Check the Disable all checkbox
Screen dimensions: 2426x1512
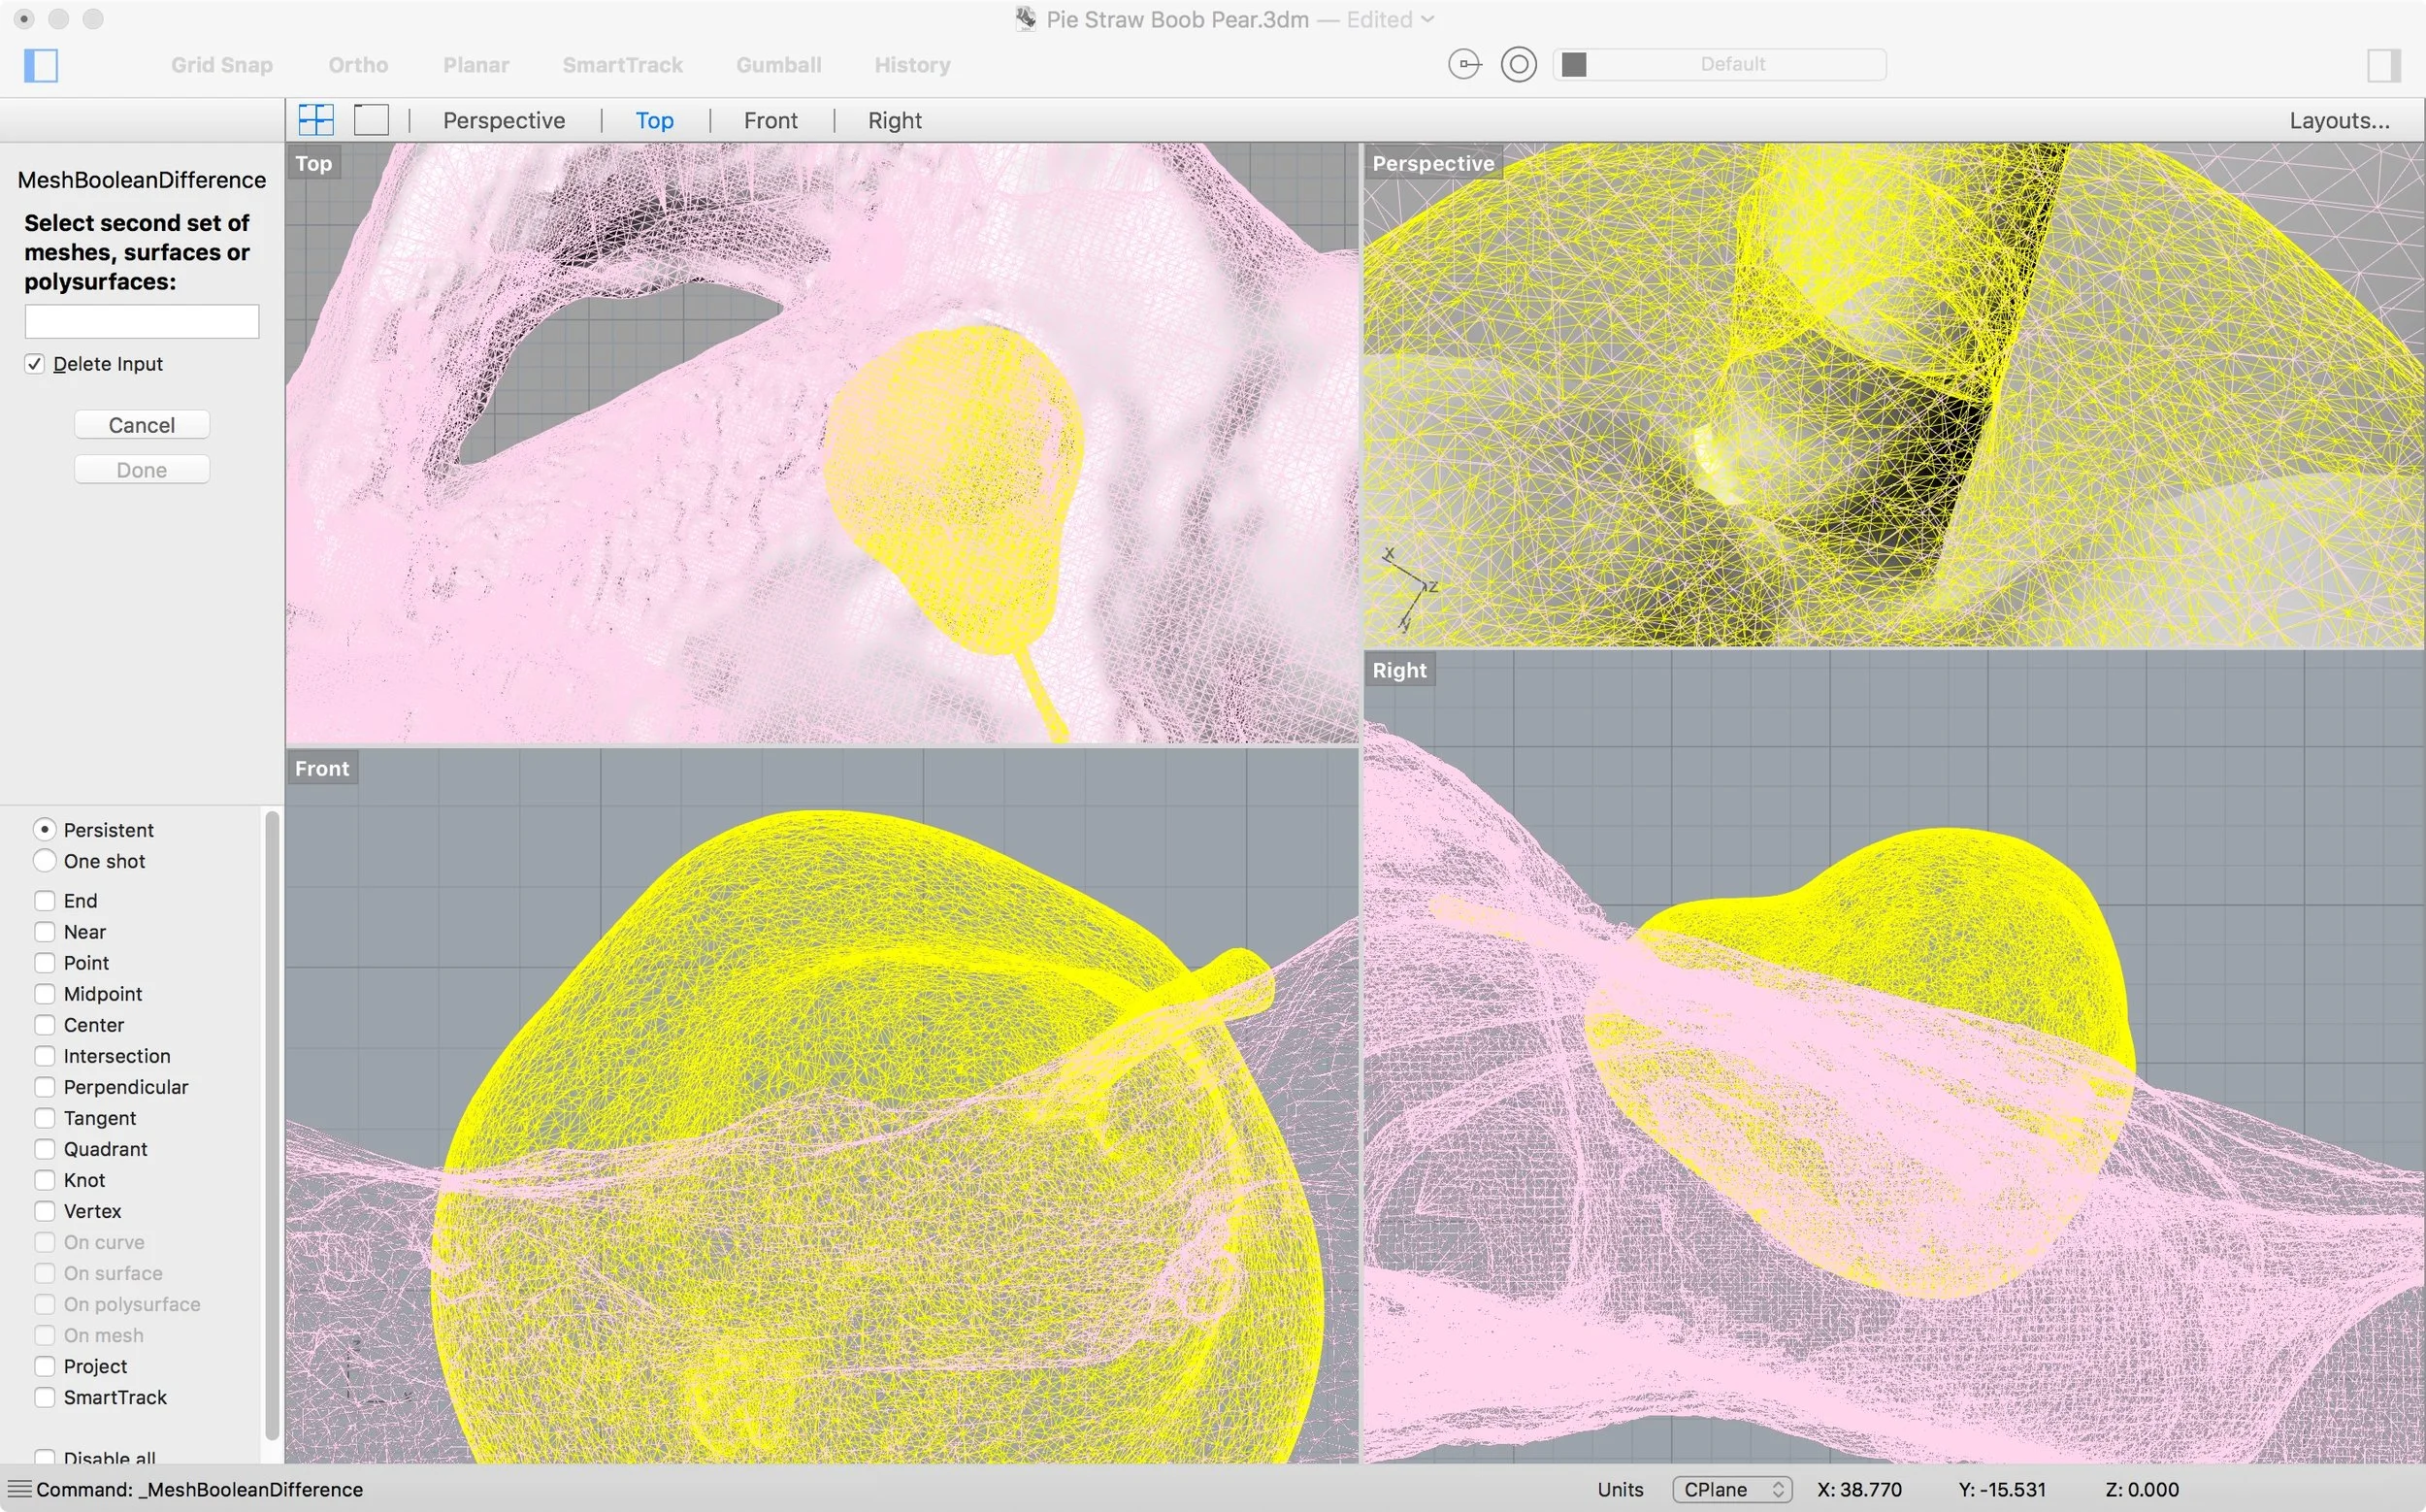pyautogui.click(x=44, y=1457)
